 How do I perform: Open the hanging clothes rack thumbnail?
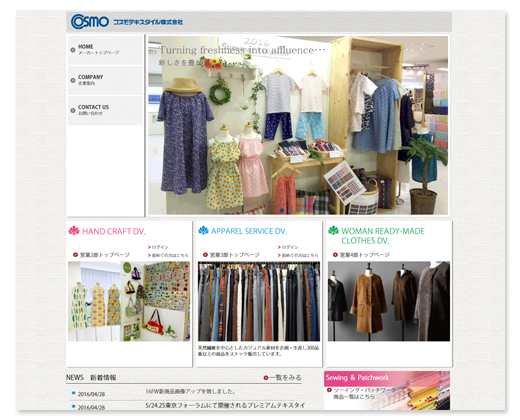click(259, 301)
